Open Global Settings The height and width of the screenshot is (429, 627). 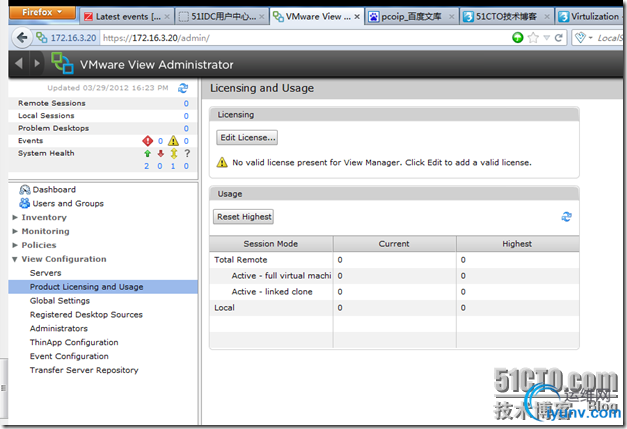[60, 301]
